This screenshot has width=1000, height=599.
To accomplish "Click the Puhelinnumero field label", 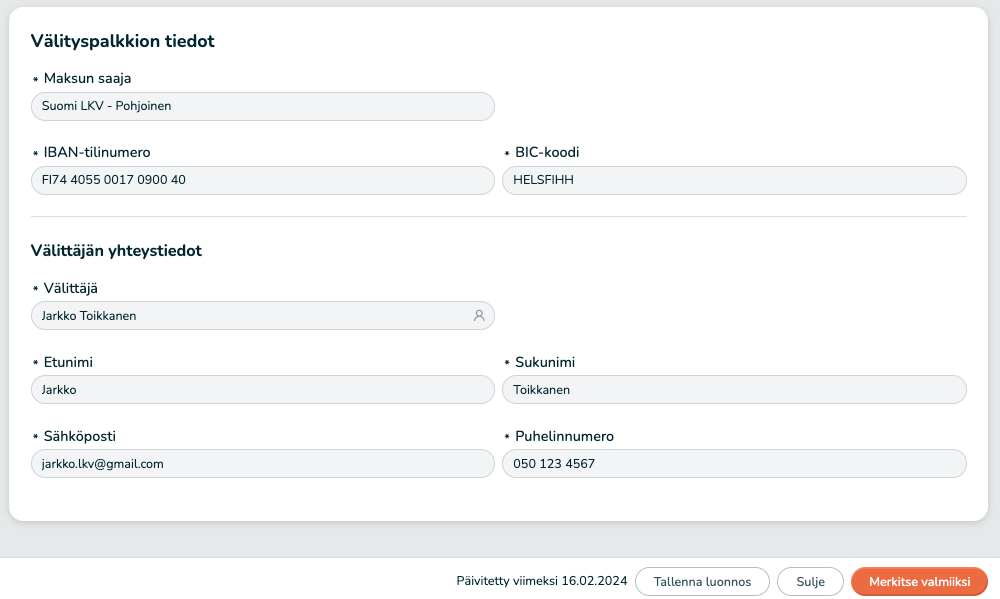I will 564,437.
